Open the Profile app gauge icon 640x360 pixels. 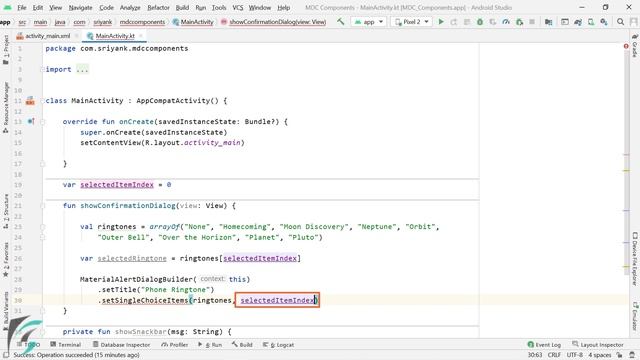point(506,22)
